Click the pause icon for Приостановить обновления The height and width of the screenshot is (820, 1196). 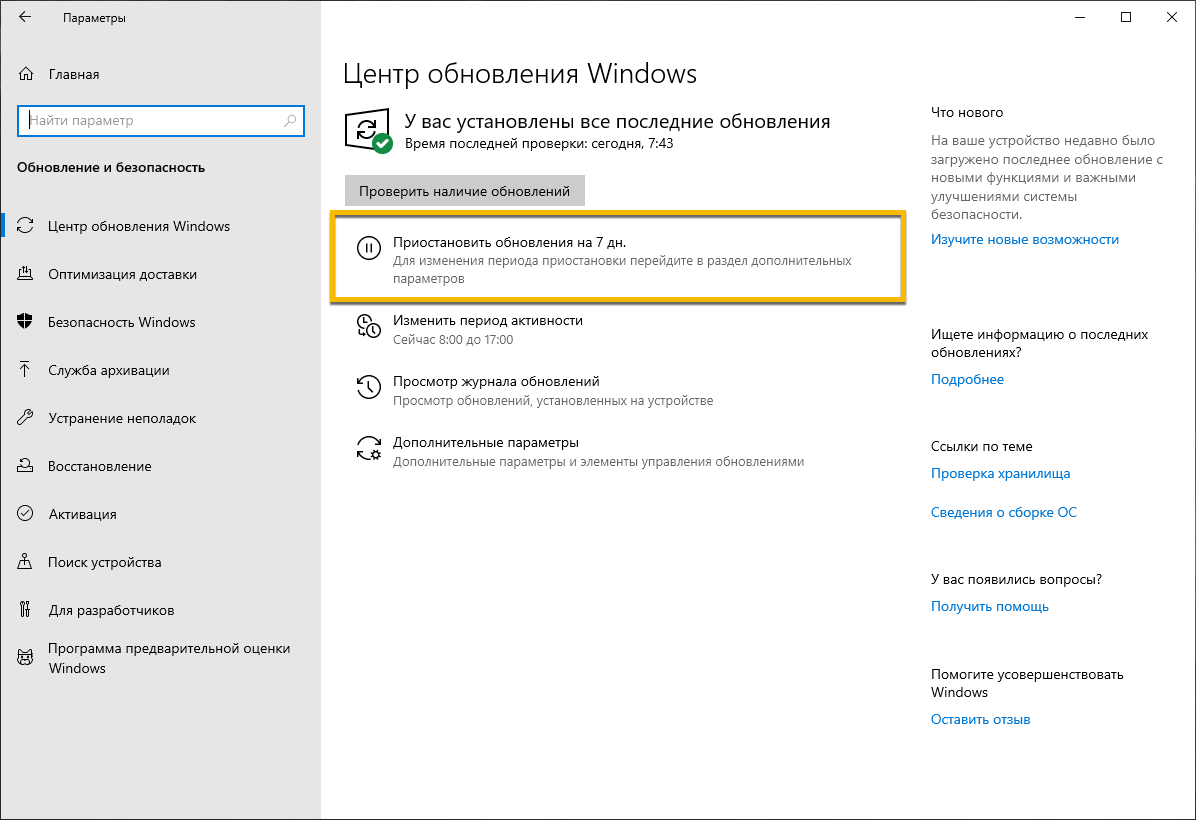click(369, 249)
